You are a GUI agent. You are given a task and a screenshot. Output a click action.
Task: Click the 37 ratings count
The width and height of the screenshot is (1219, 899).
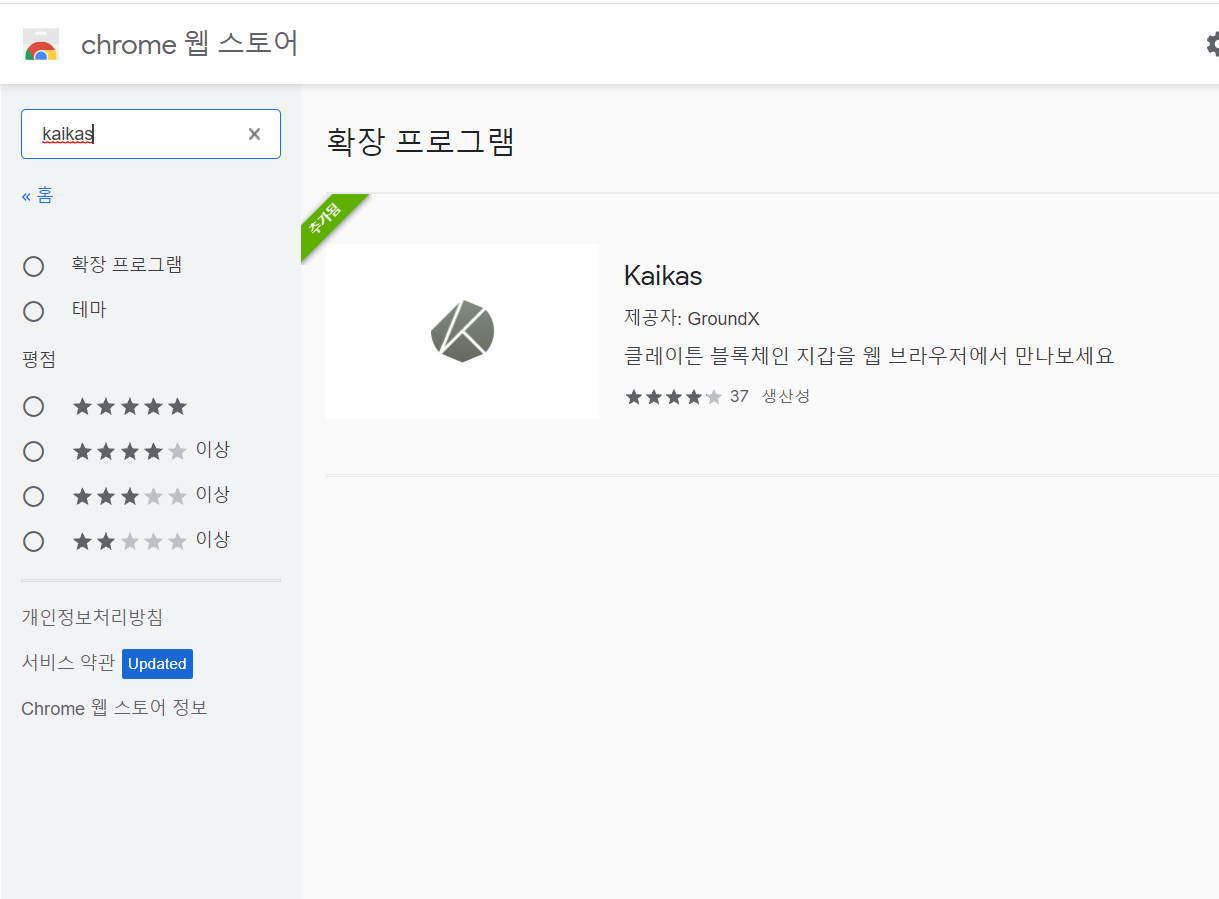[x=739, y=396]
